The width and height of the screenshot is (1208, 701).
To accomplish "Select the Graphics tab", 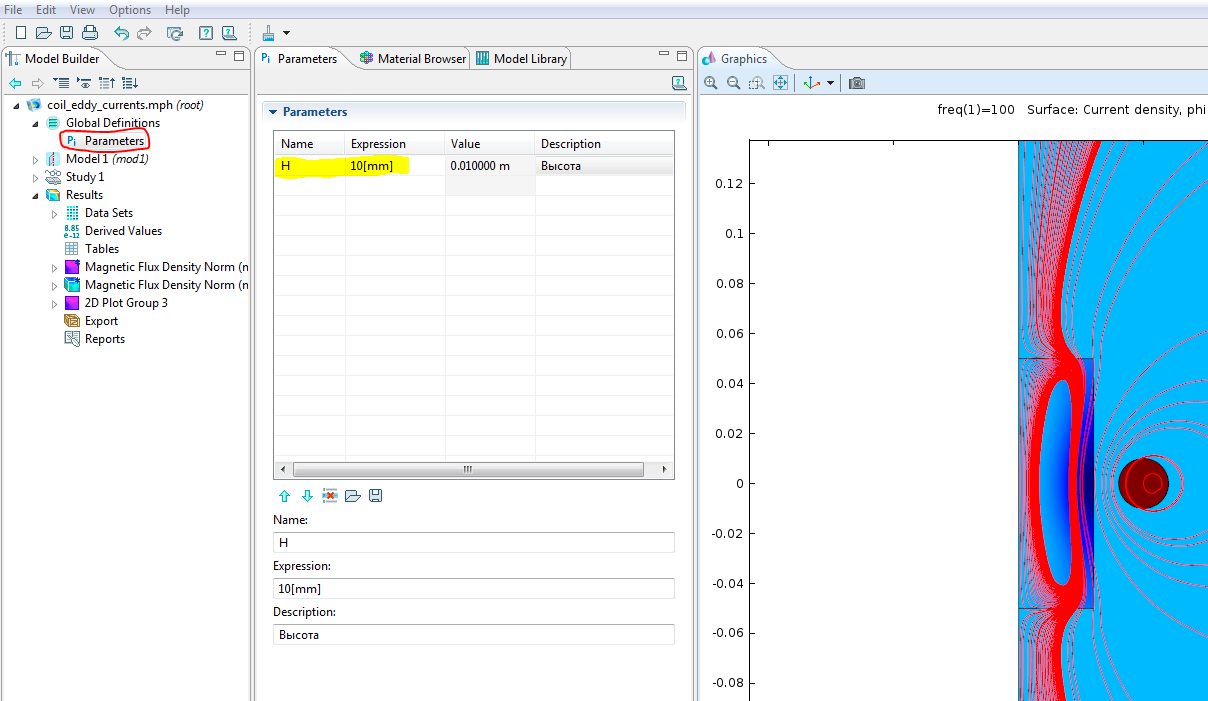I will (x=734, y=59).
